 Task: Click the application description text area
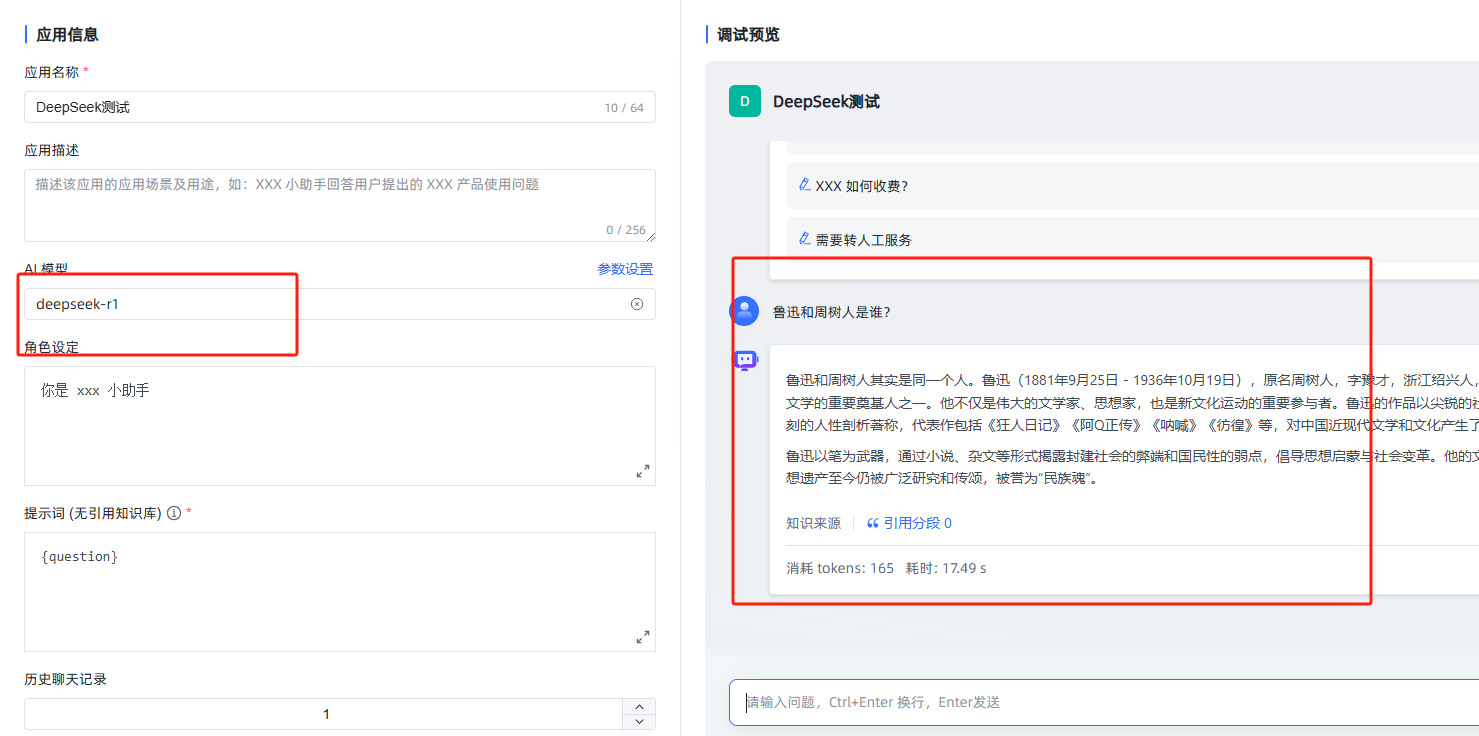[x=340, y=205]
